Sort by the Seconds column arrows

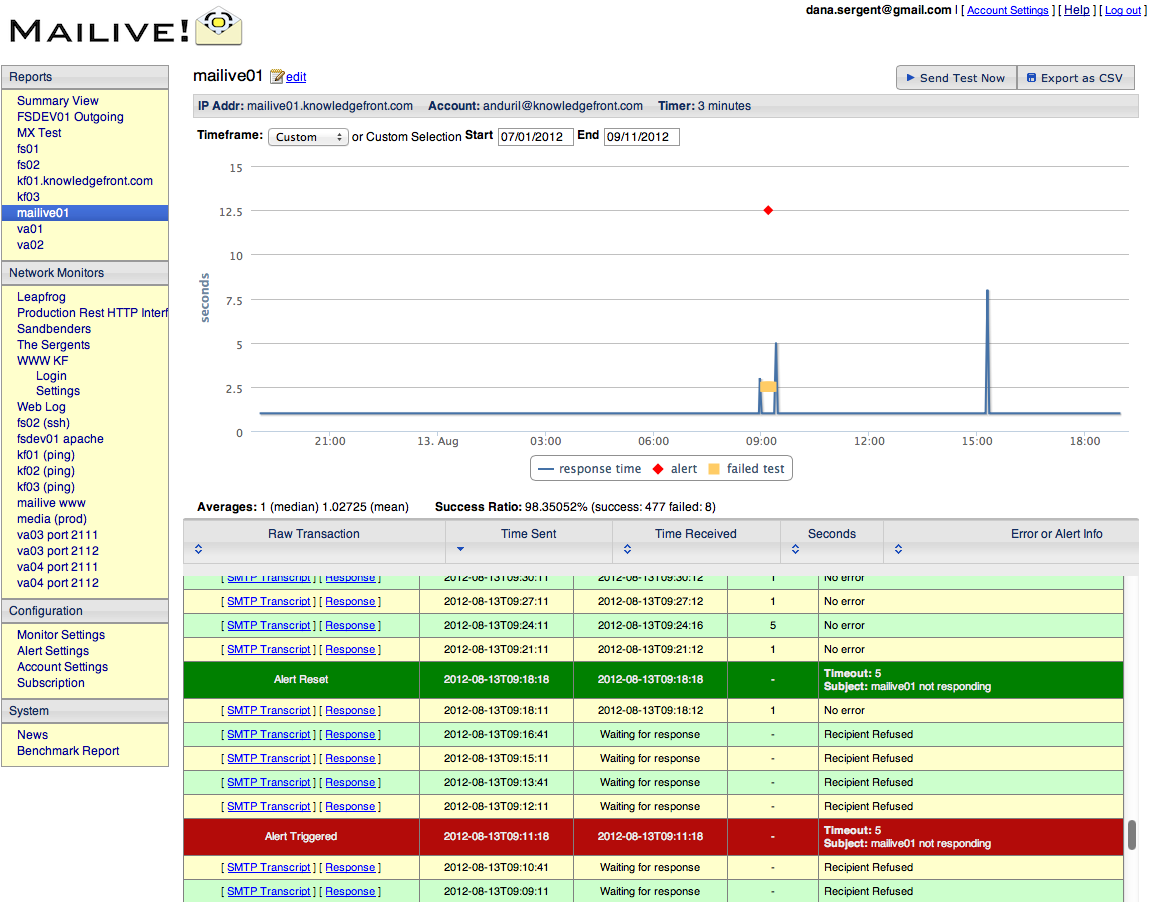point(795,549)
